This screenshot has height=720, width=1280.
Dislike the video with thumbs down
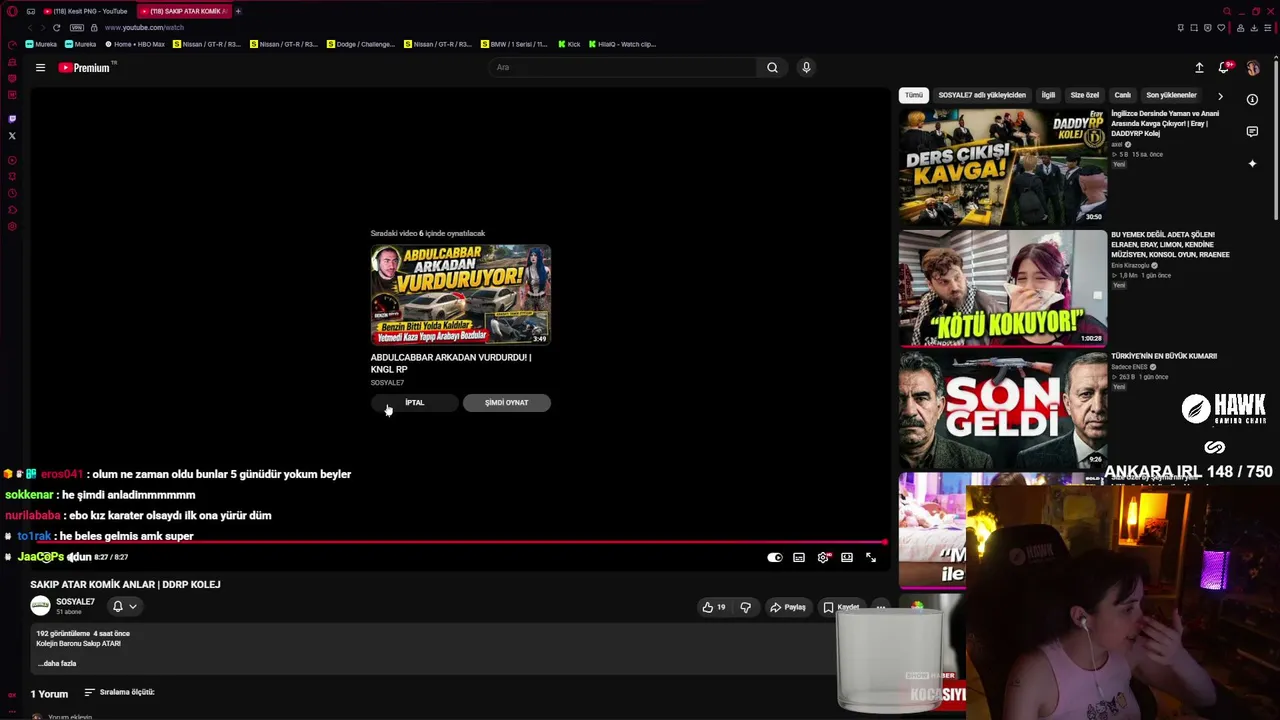pyautogui.click(x=745, y=607)
